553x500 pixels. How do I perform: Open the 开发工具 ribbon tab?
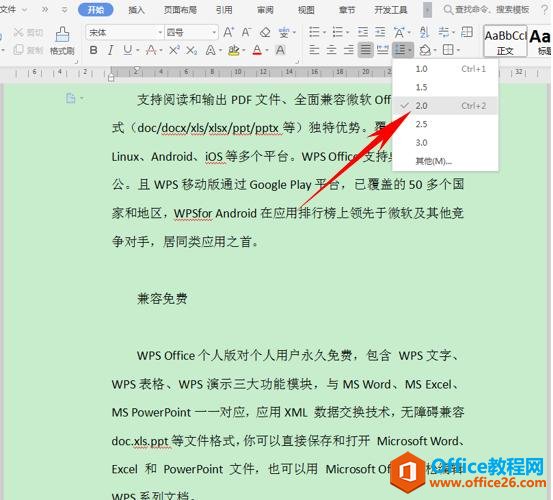(391, 10)
